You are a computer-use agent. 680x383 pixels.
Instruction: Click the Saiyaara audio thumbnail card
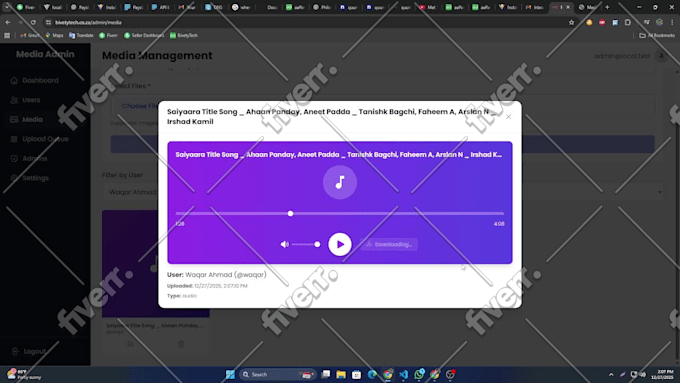[156, 264]
